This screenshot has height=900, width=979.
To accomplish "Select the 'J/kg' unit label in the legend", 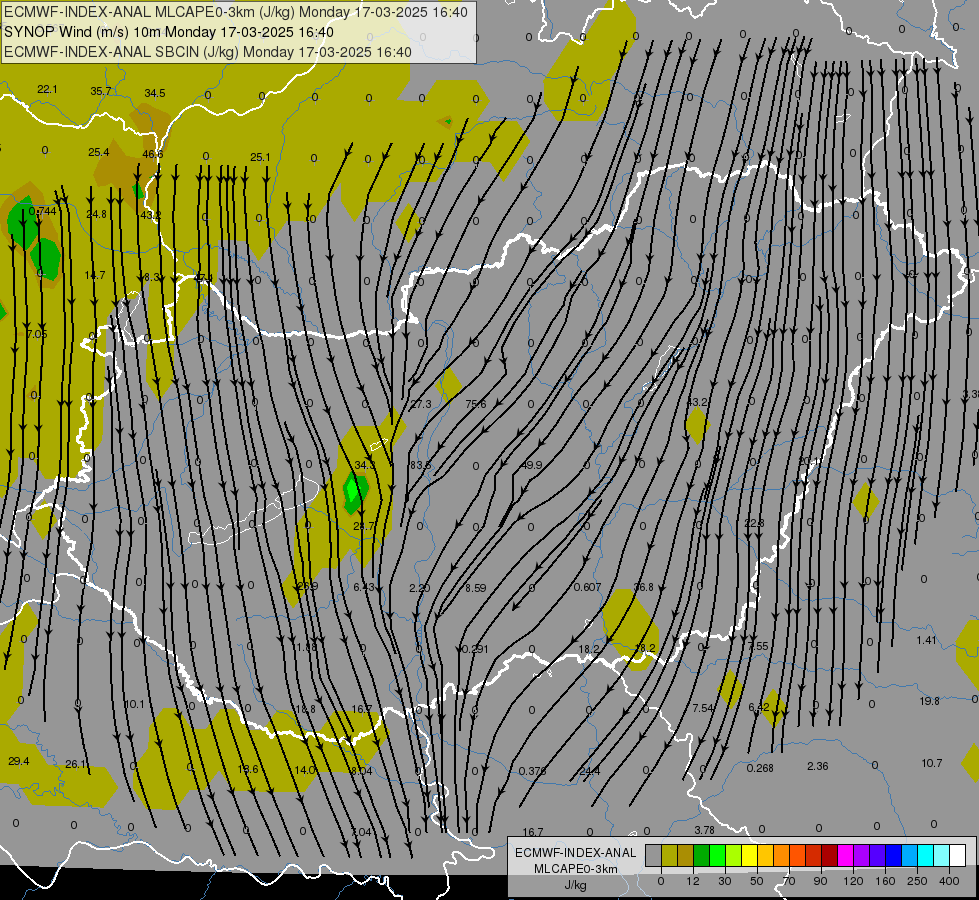I will pos(576,885).
